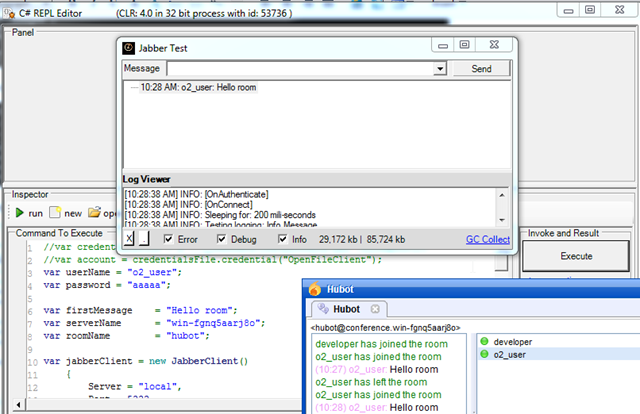The image size is (640, 414).
Task: Open the Message combo box dropdown
Action: pyautogui.click(x=440, y=69)
